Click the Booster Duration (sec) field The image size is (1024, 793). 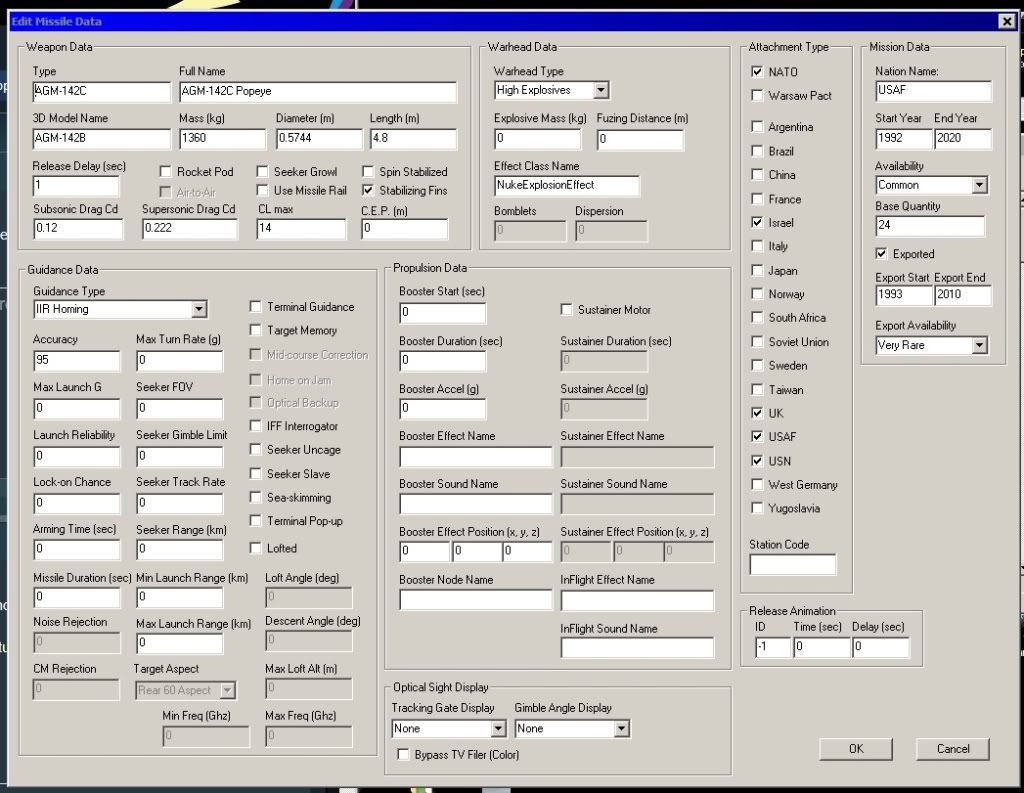(x=443, y=360)
